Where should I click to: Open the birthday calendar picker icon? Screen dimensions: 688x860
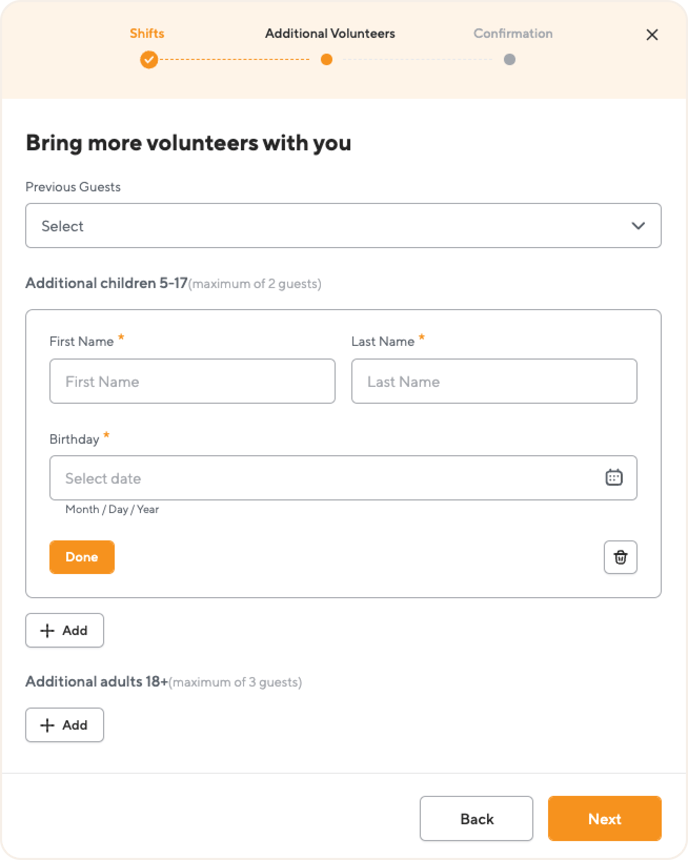(614, 478)
